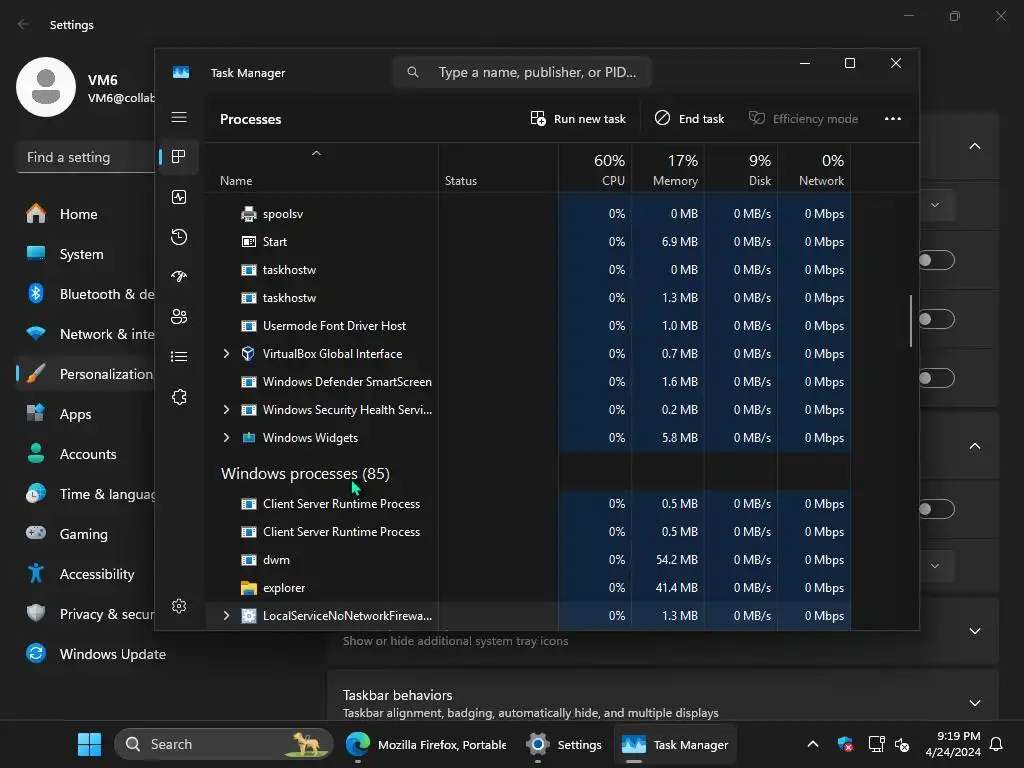Sort processes by CPU column
Viewport: 1024px width, 768px height.
click(595, 170)
